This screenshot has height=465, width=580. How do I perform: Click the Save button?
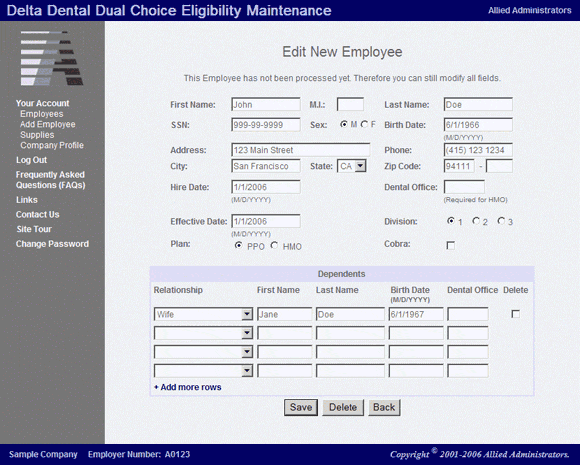[x=301, y=407]
